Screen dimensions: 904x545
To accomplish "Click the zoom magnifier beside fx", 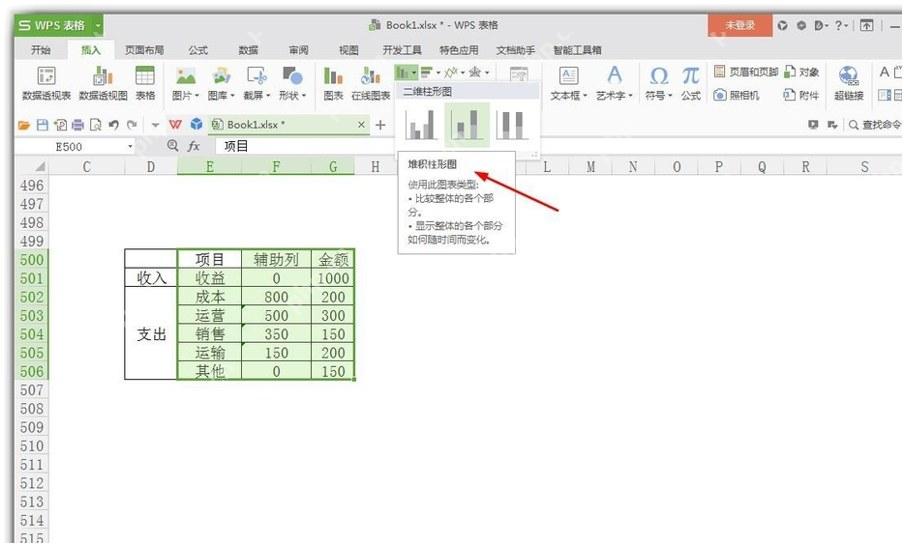I will coord(172,146).
